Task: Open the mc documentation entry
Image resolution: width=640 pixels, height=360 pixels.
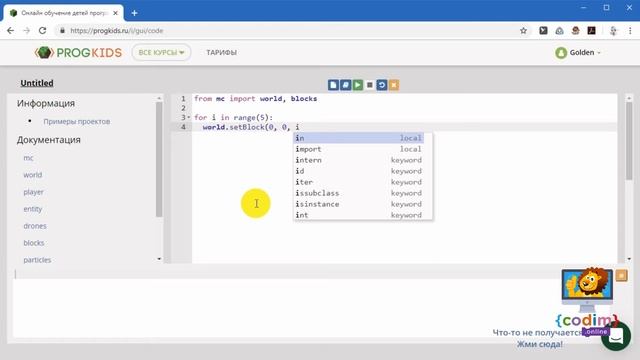Action: (28, 158)
